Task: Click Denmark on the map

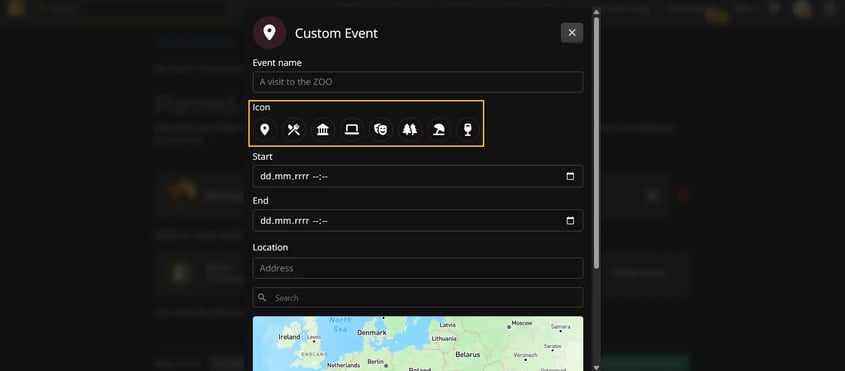Action: pos(372,333)
